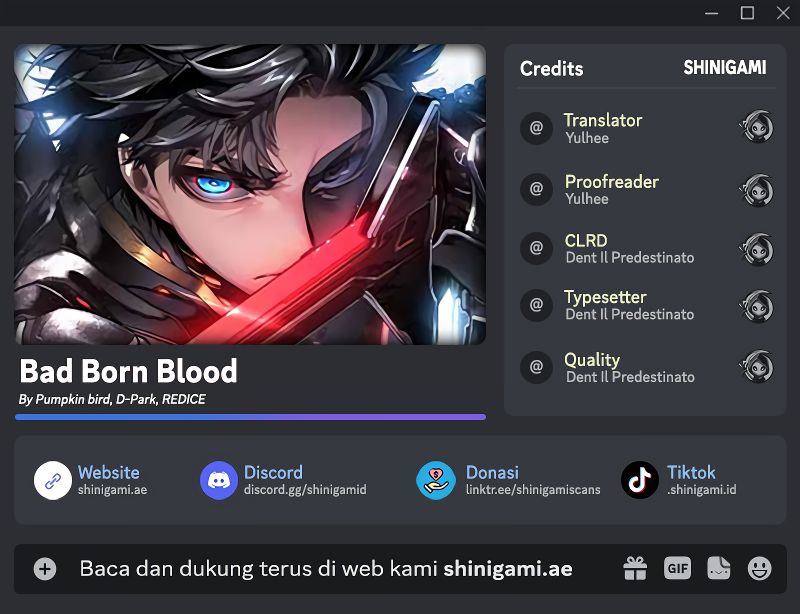Click the plus attachment icon in message bar

click(x=45, y=569)
